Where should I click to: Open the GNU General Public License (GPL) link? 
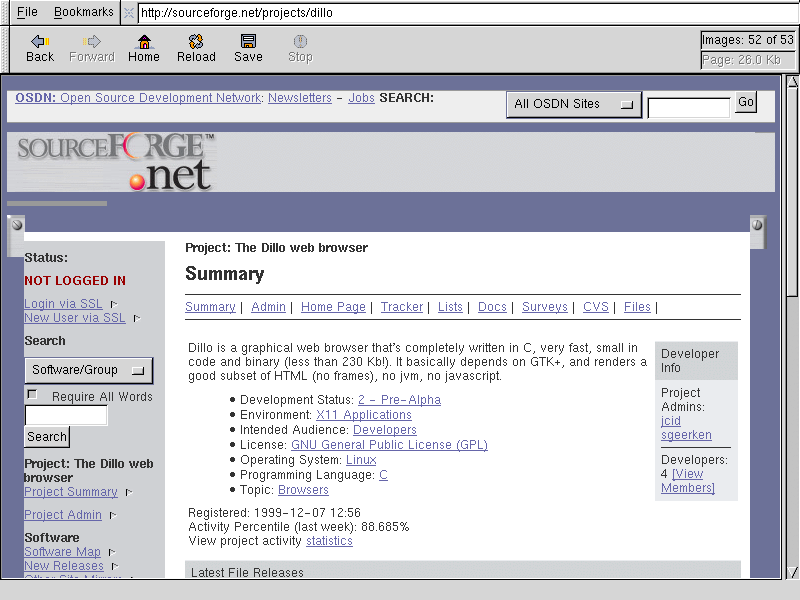389,445
